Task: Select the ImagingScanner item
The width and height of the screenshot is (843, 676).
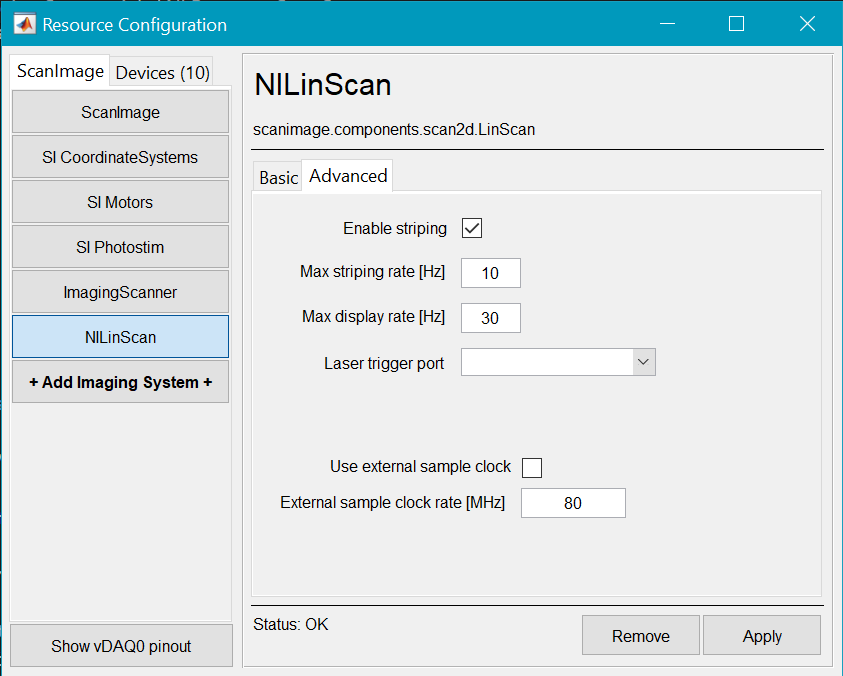Action: (120, 292)
